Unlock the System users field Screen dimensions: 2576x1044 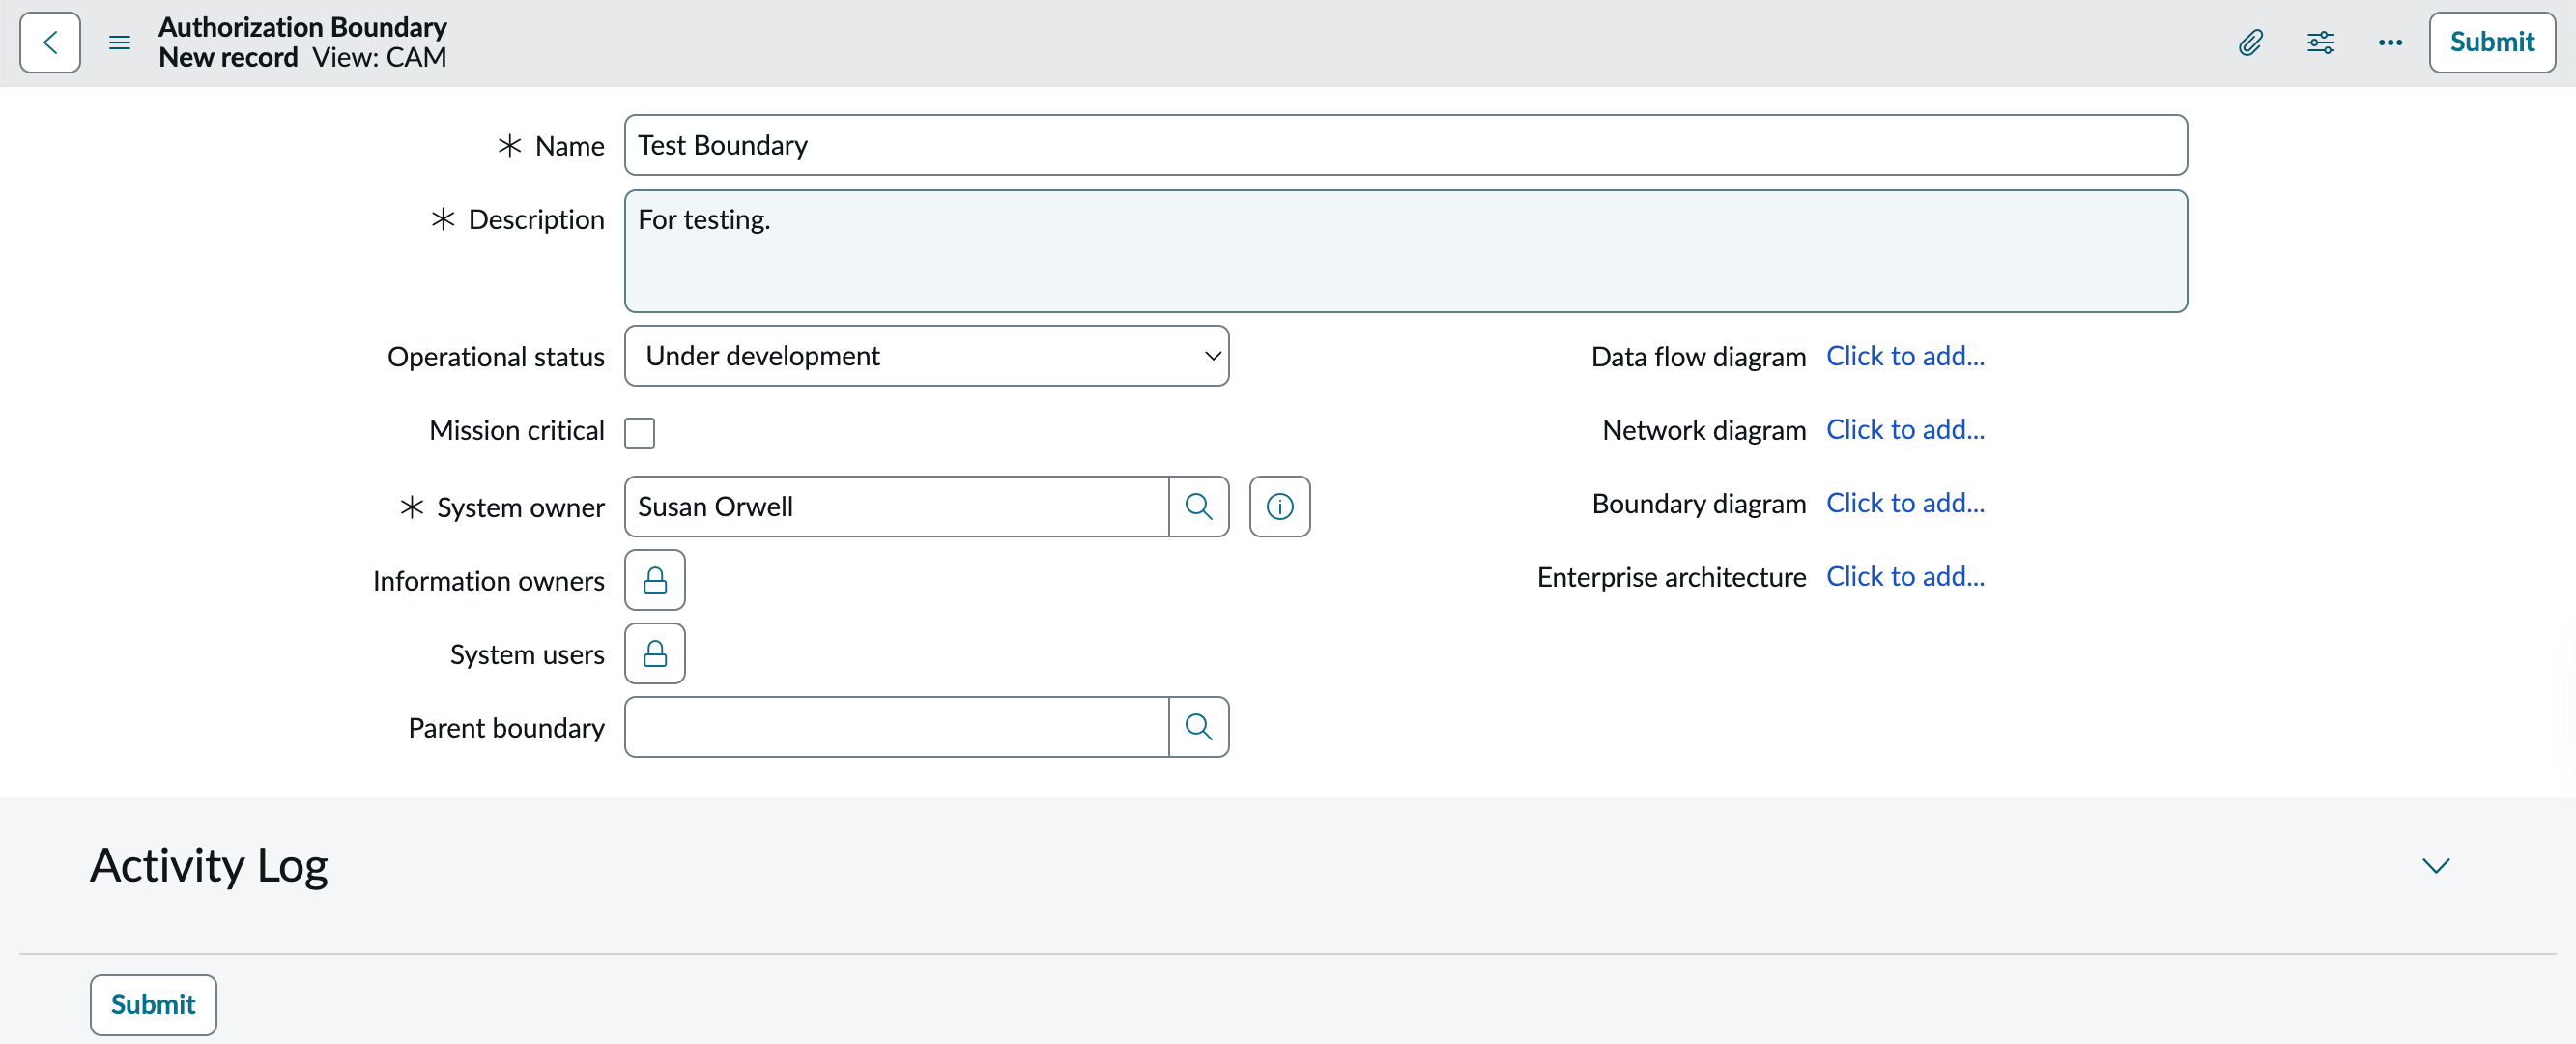(655, 654)
